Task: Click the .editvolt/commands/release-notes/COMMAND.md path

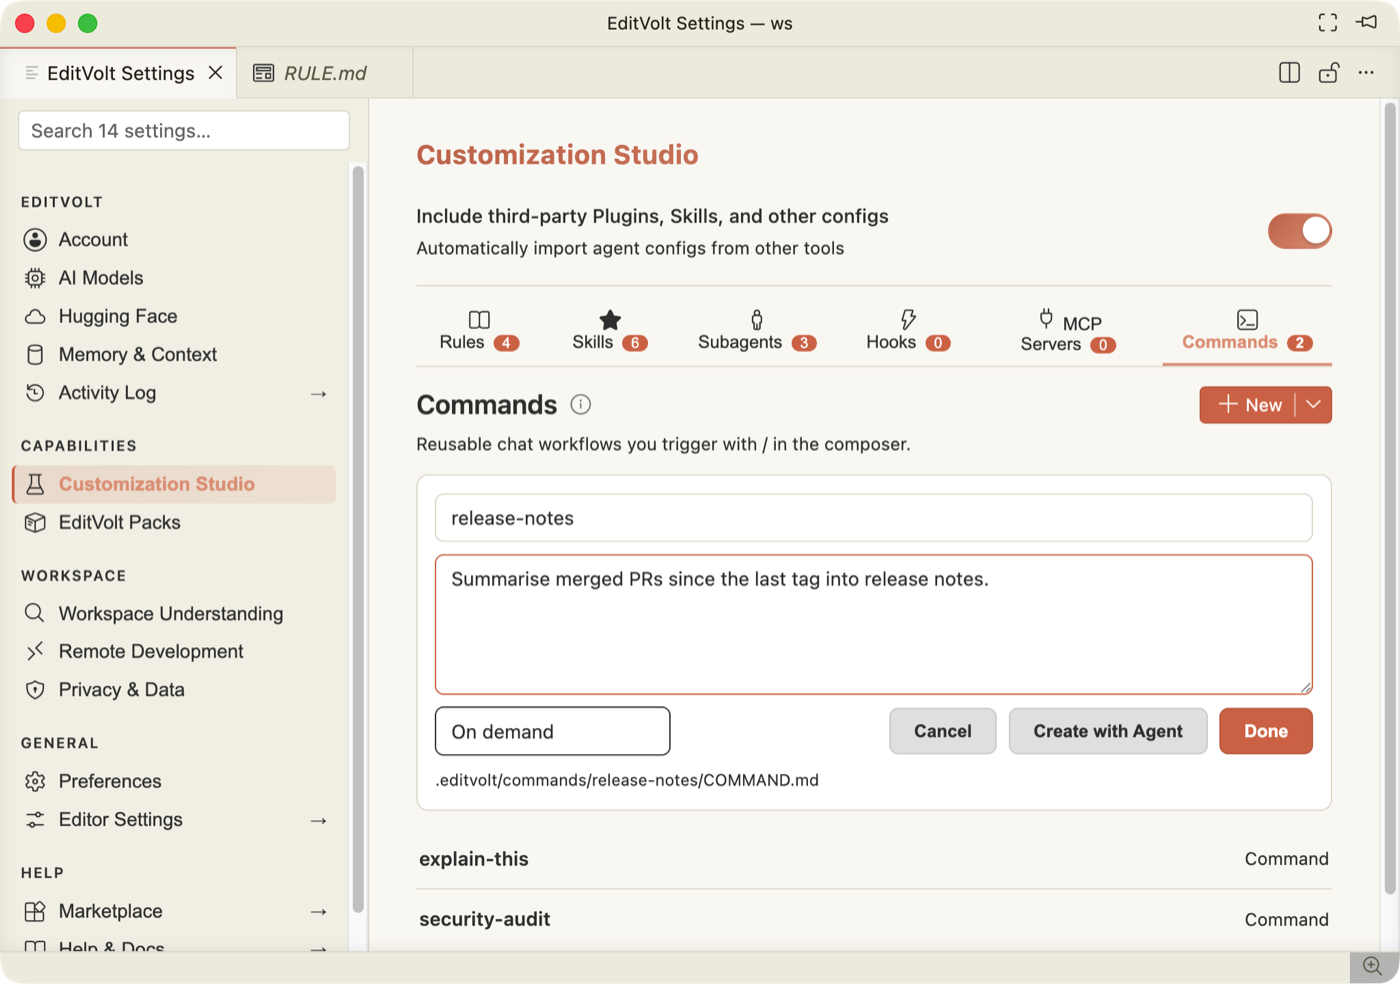Action: pos(627,780)
